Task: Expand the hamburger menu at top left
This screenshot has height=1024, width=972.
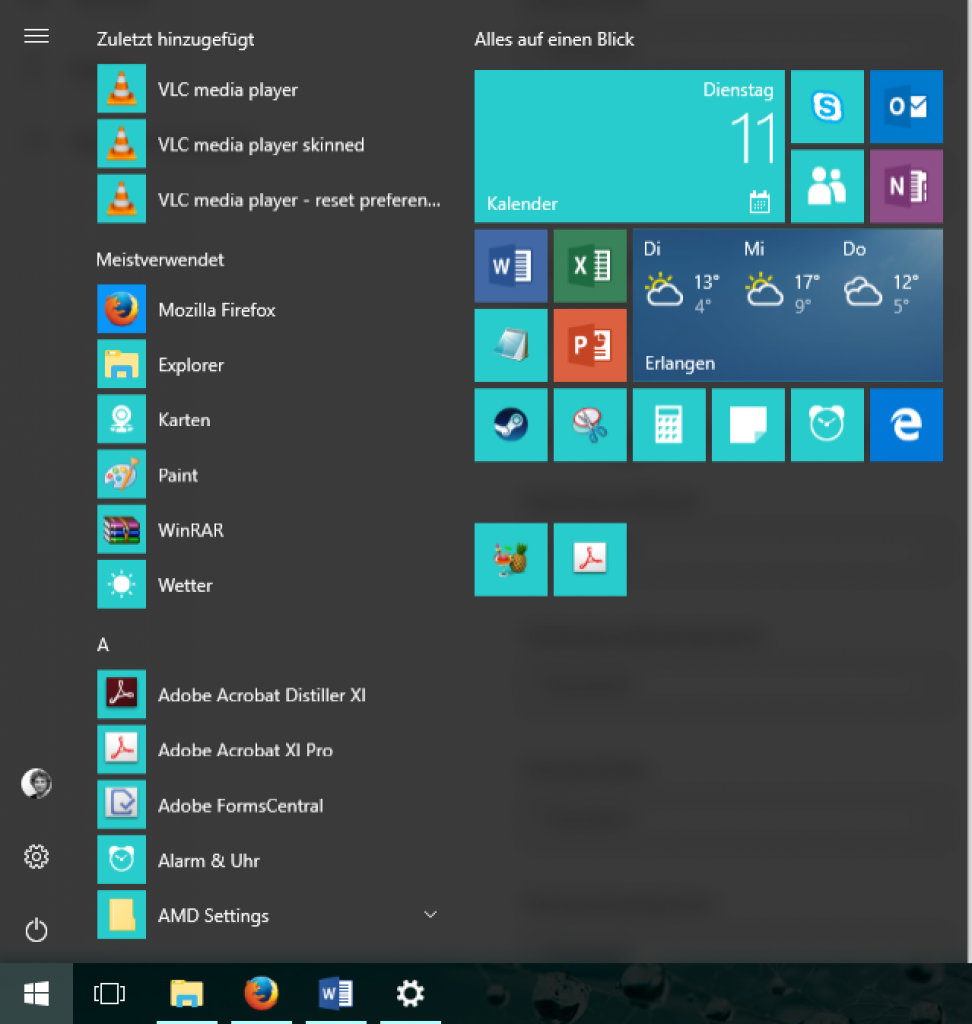Action: tap(37, 37)
